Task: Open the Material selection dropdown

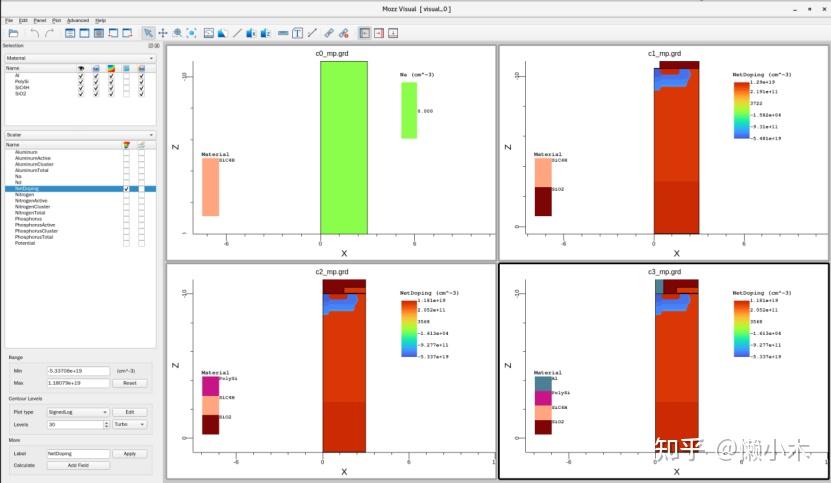Action: click(80, 58)
